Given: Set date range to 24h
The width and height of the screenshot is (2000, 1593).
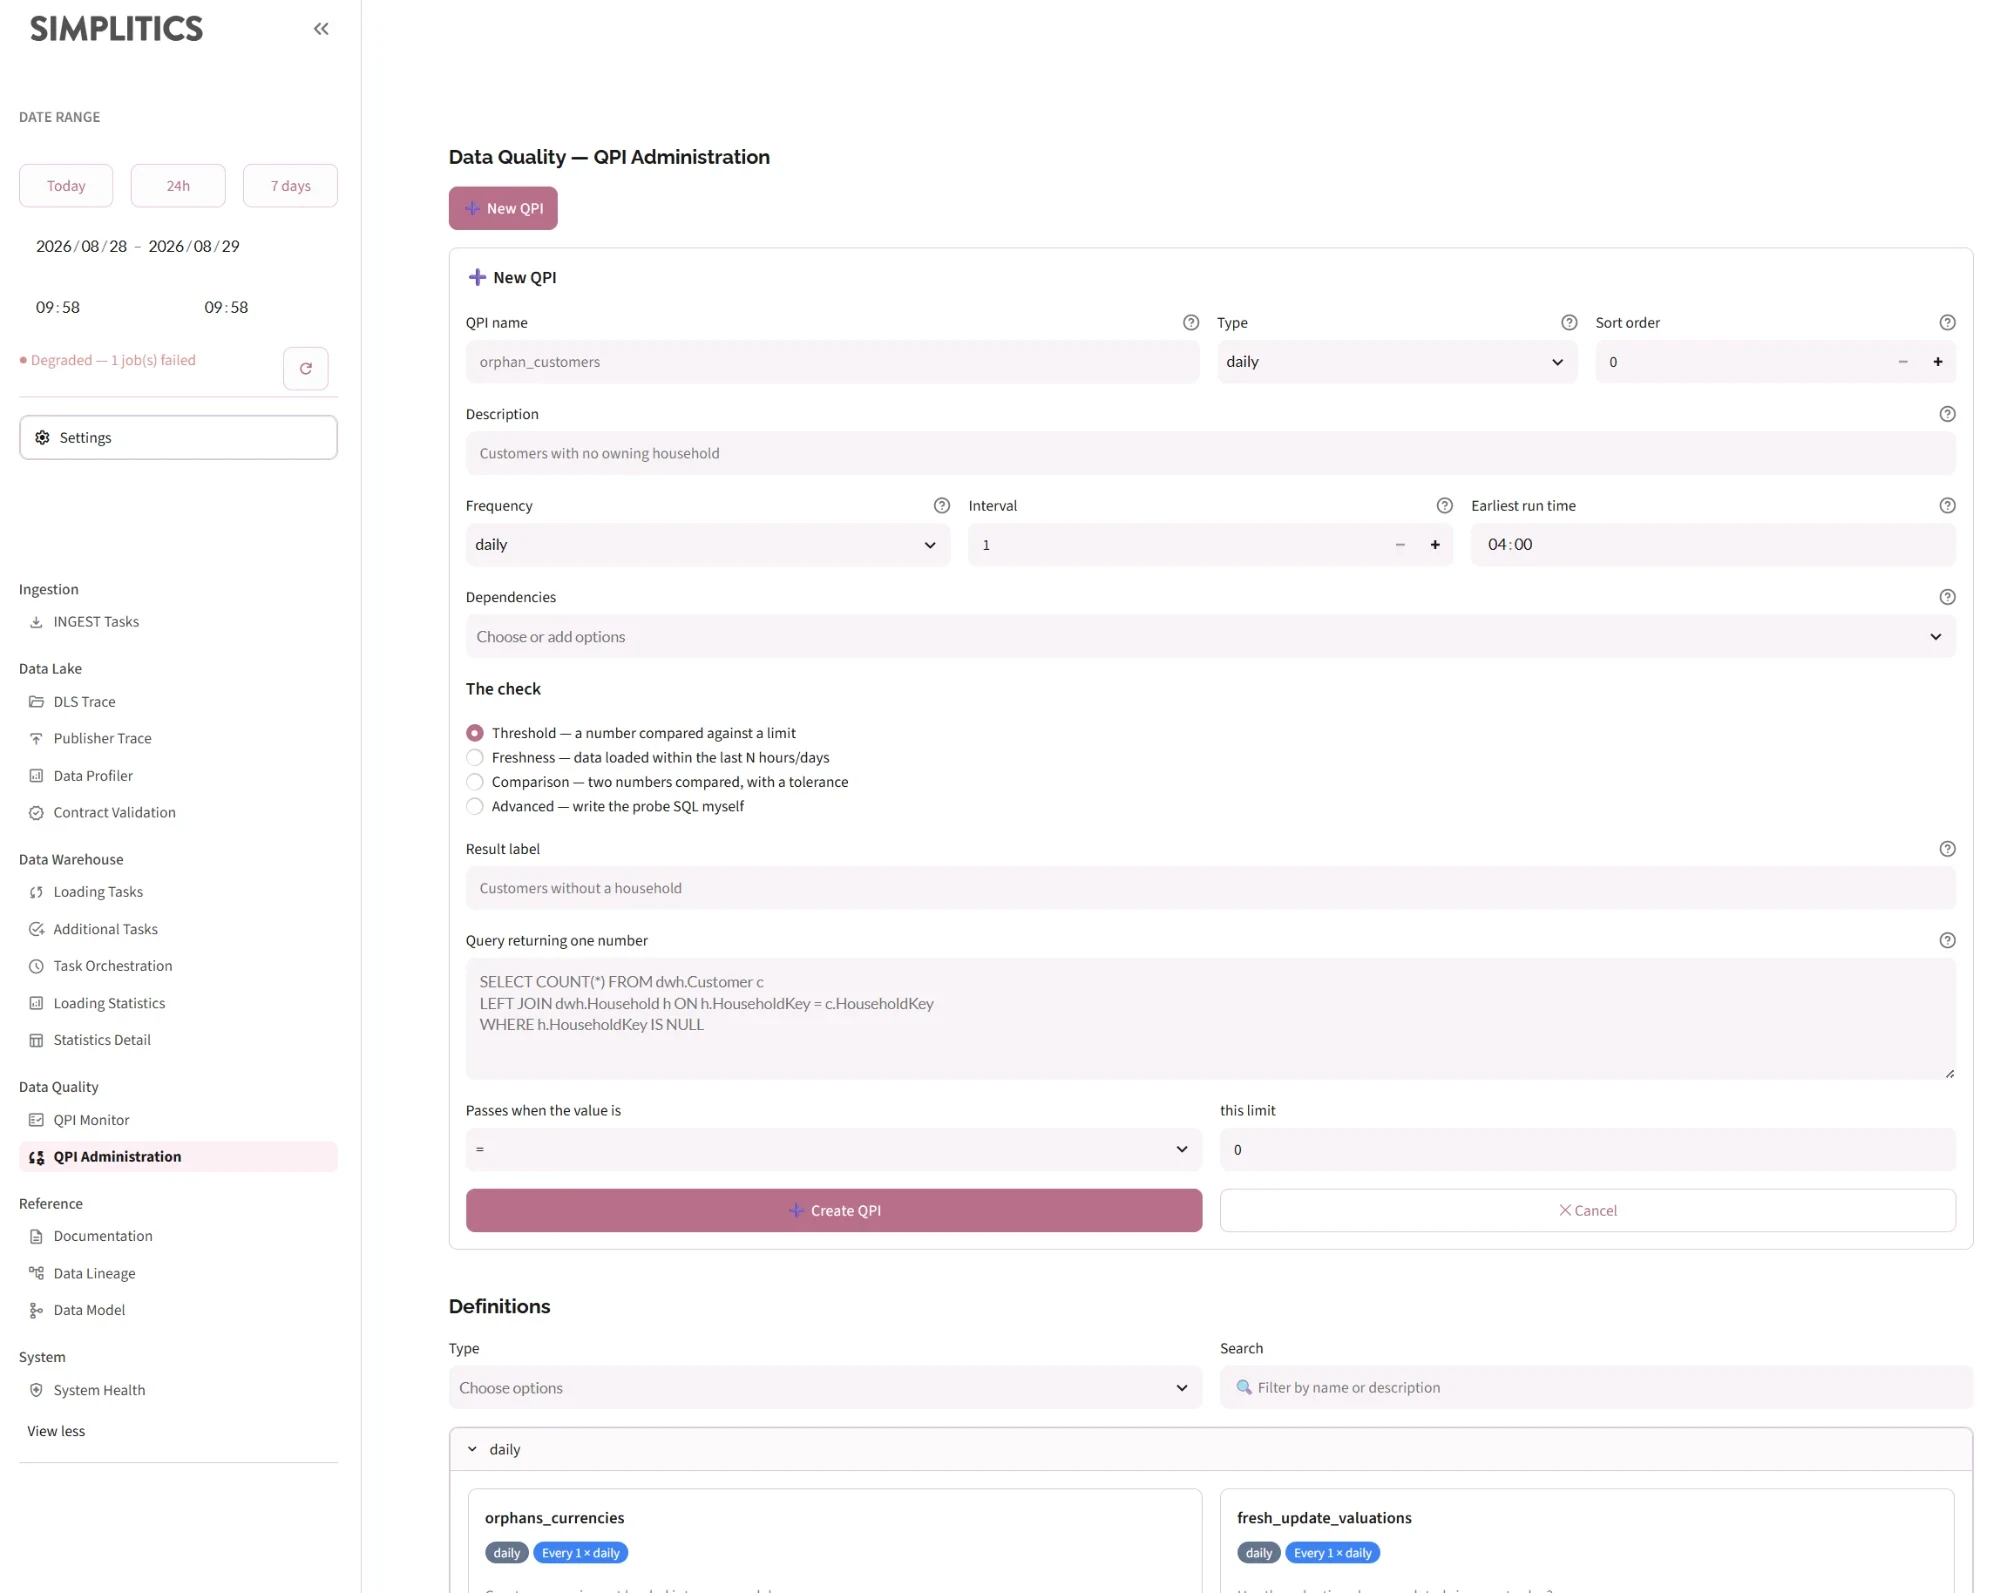Looking at the screenshot, I should (x=178, y=186).
